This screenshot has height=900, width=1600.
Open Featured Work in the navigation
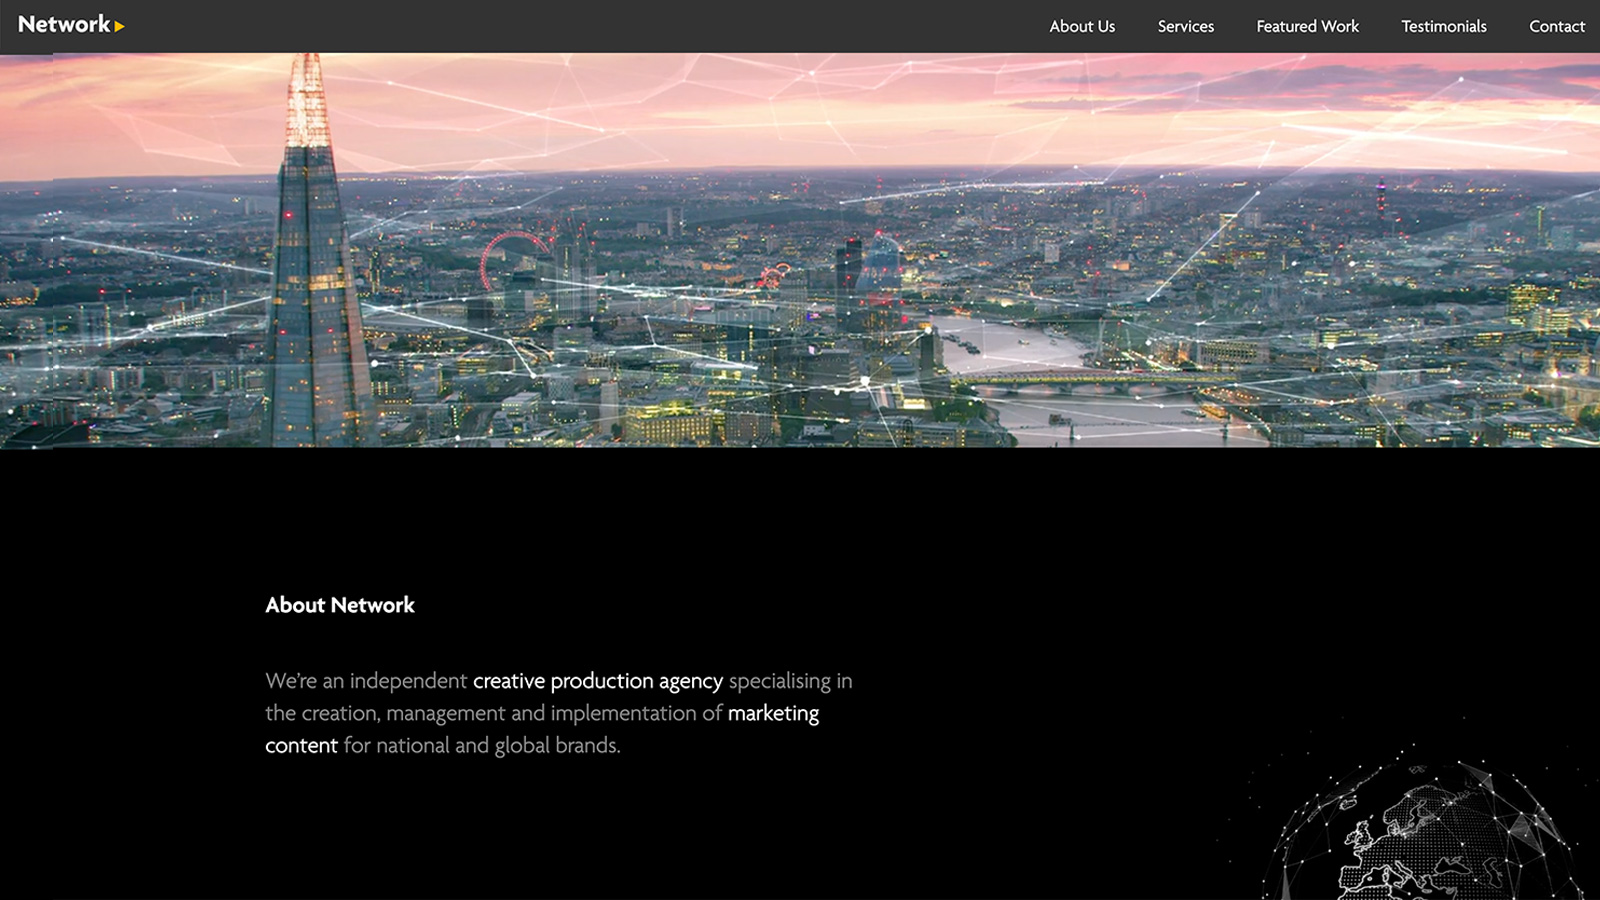point(1307,27)
